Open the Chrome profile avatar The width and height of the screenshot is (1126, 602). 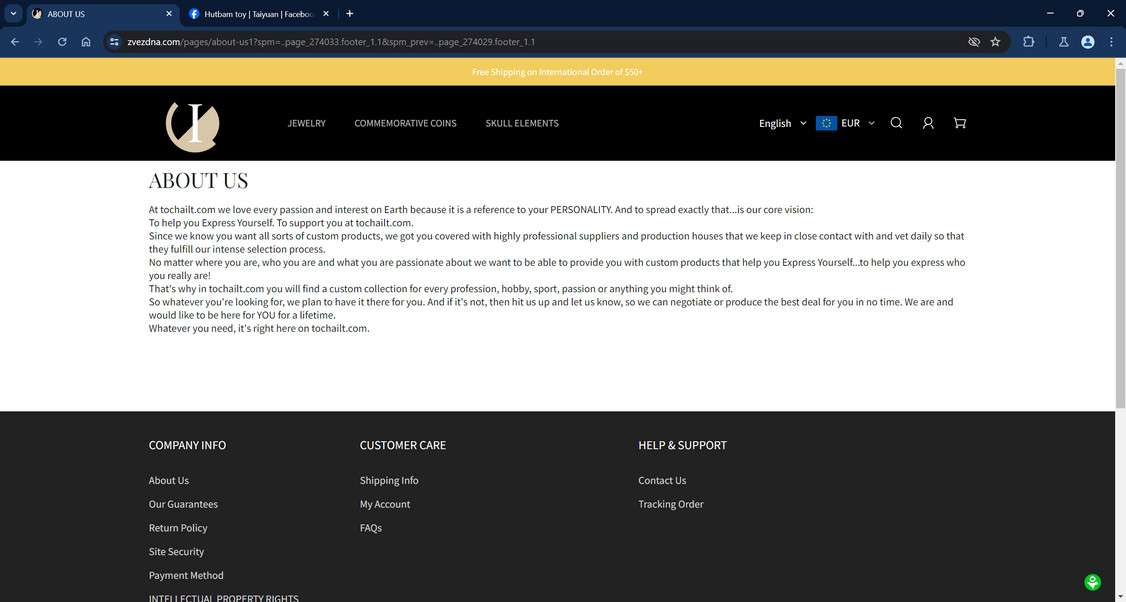(x=1087, y=42)
